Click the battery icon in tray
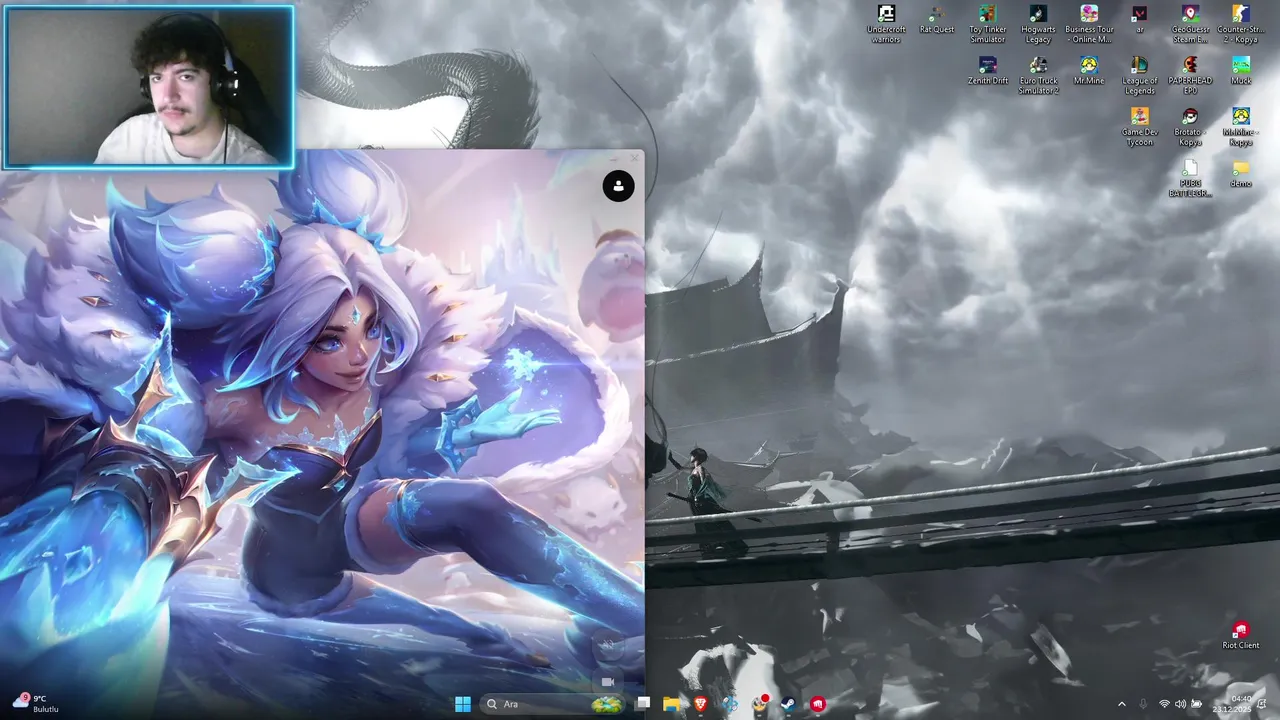Screen dimensions: 1280x720 click(1196, 704)
